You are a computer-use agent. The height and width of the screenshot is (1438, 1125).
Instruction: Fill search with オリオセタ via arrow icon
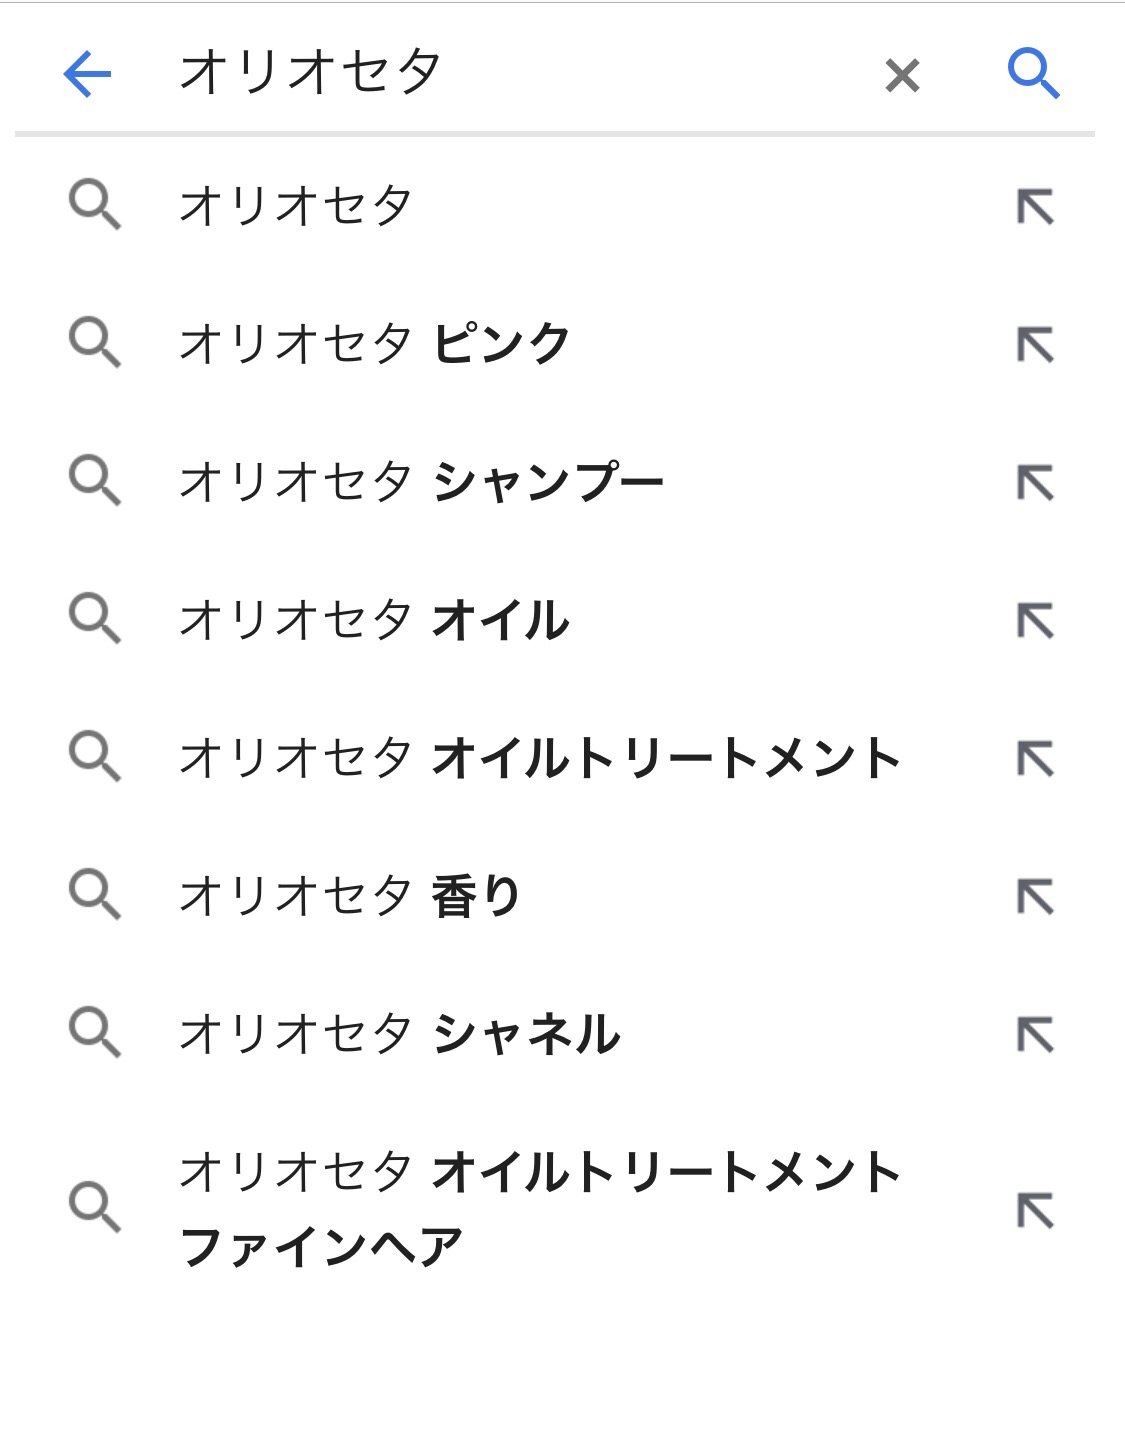[x=1035, y=207]
